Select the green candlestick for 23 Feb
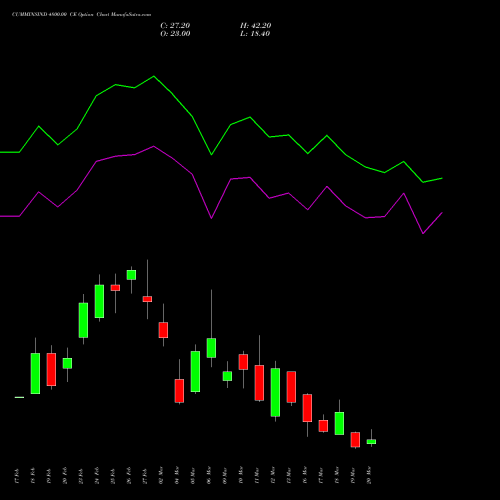Screen dimensions: 500x500 pyautogui.click(x=83, y=320)
